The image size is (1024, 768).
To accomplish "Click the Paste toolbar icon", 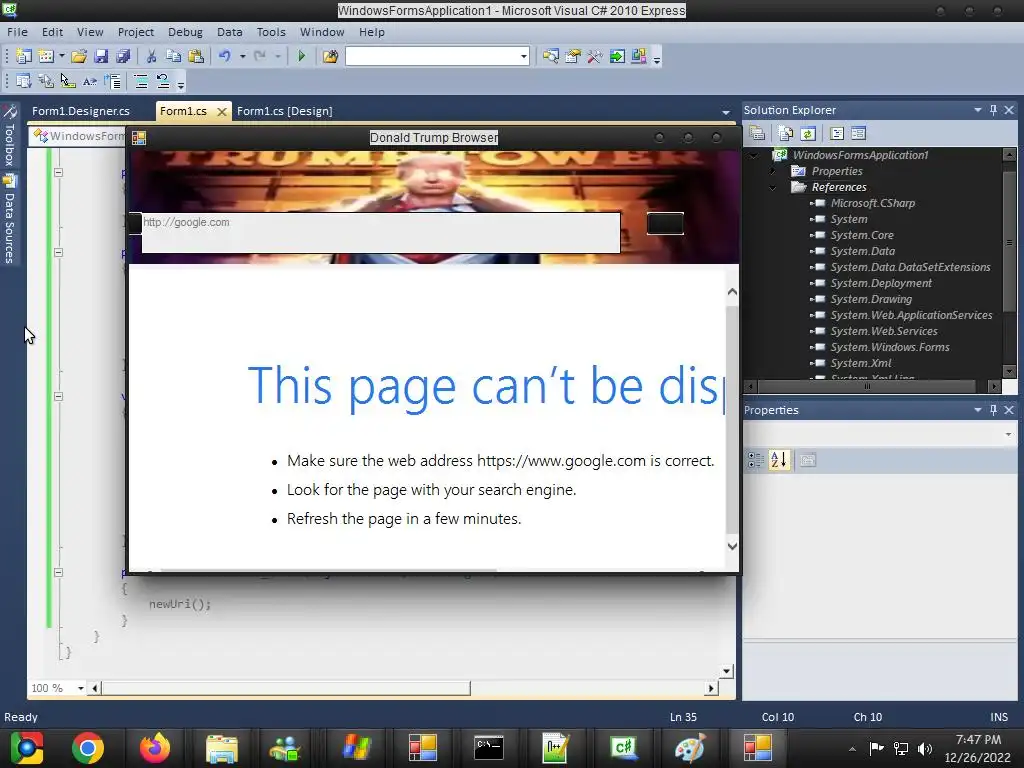I will pyautogui.click(x=195, y=57).
